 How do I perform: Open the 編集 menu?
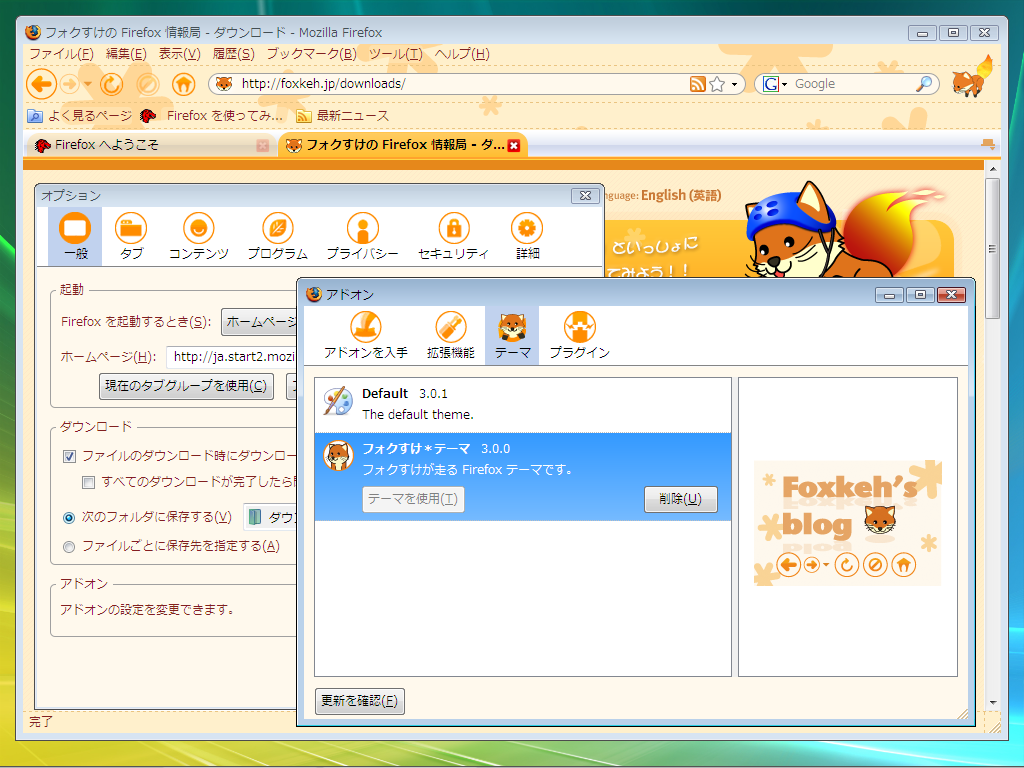126,54
